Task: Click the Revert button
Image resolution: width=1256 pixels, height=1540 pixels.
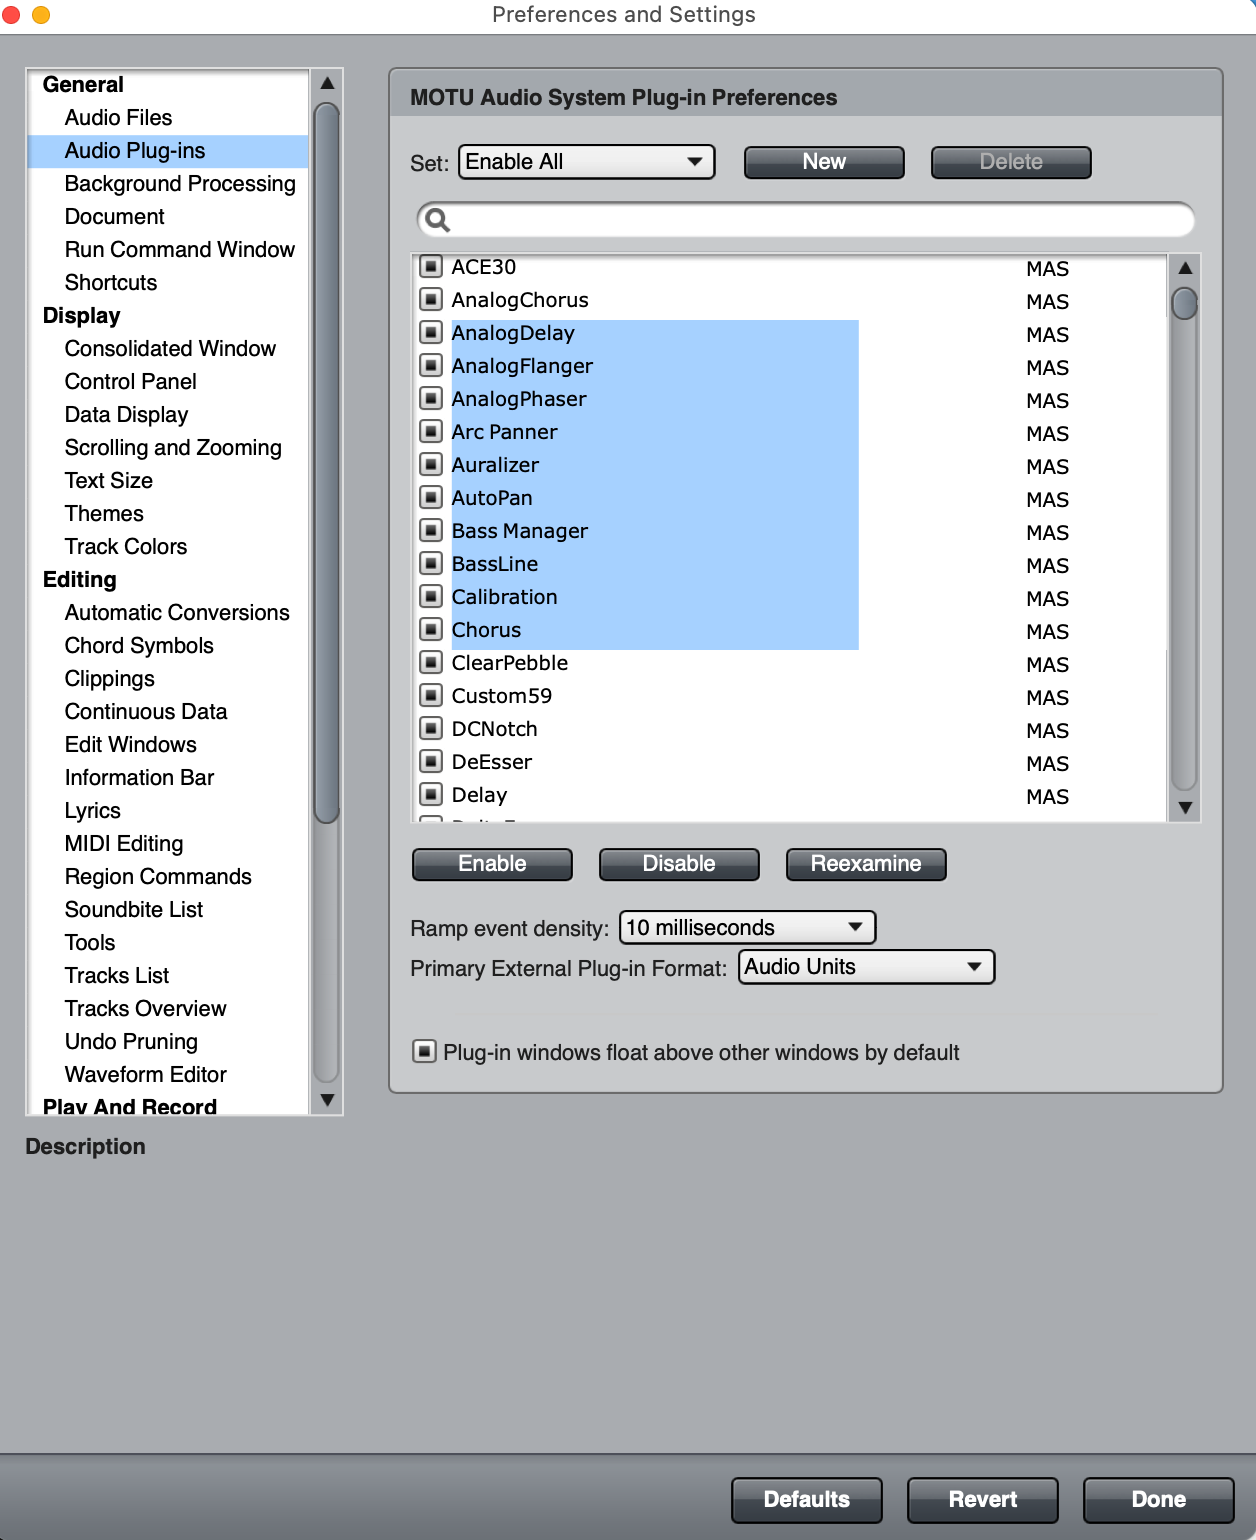Action: coord(983,1500)
